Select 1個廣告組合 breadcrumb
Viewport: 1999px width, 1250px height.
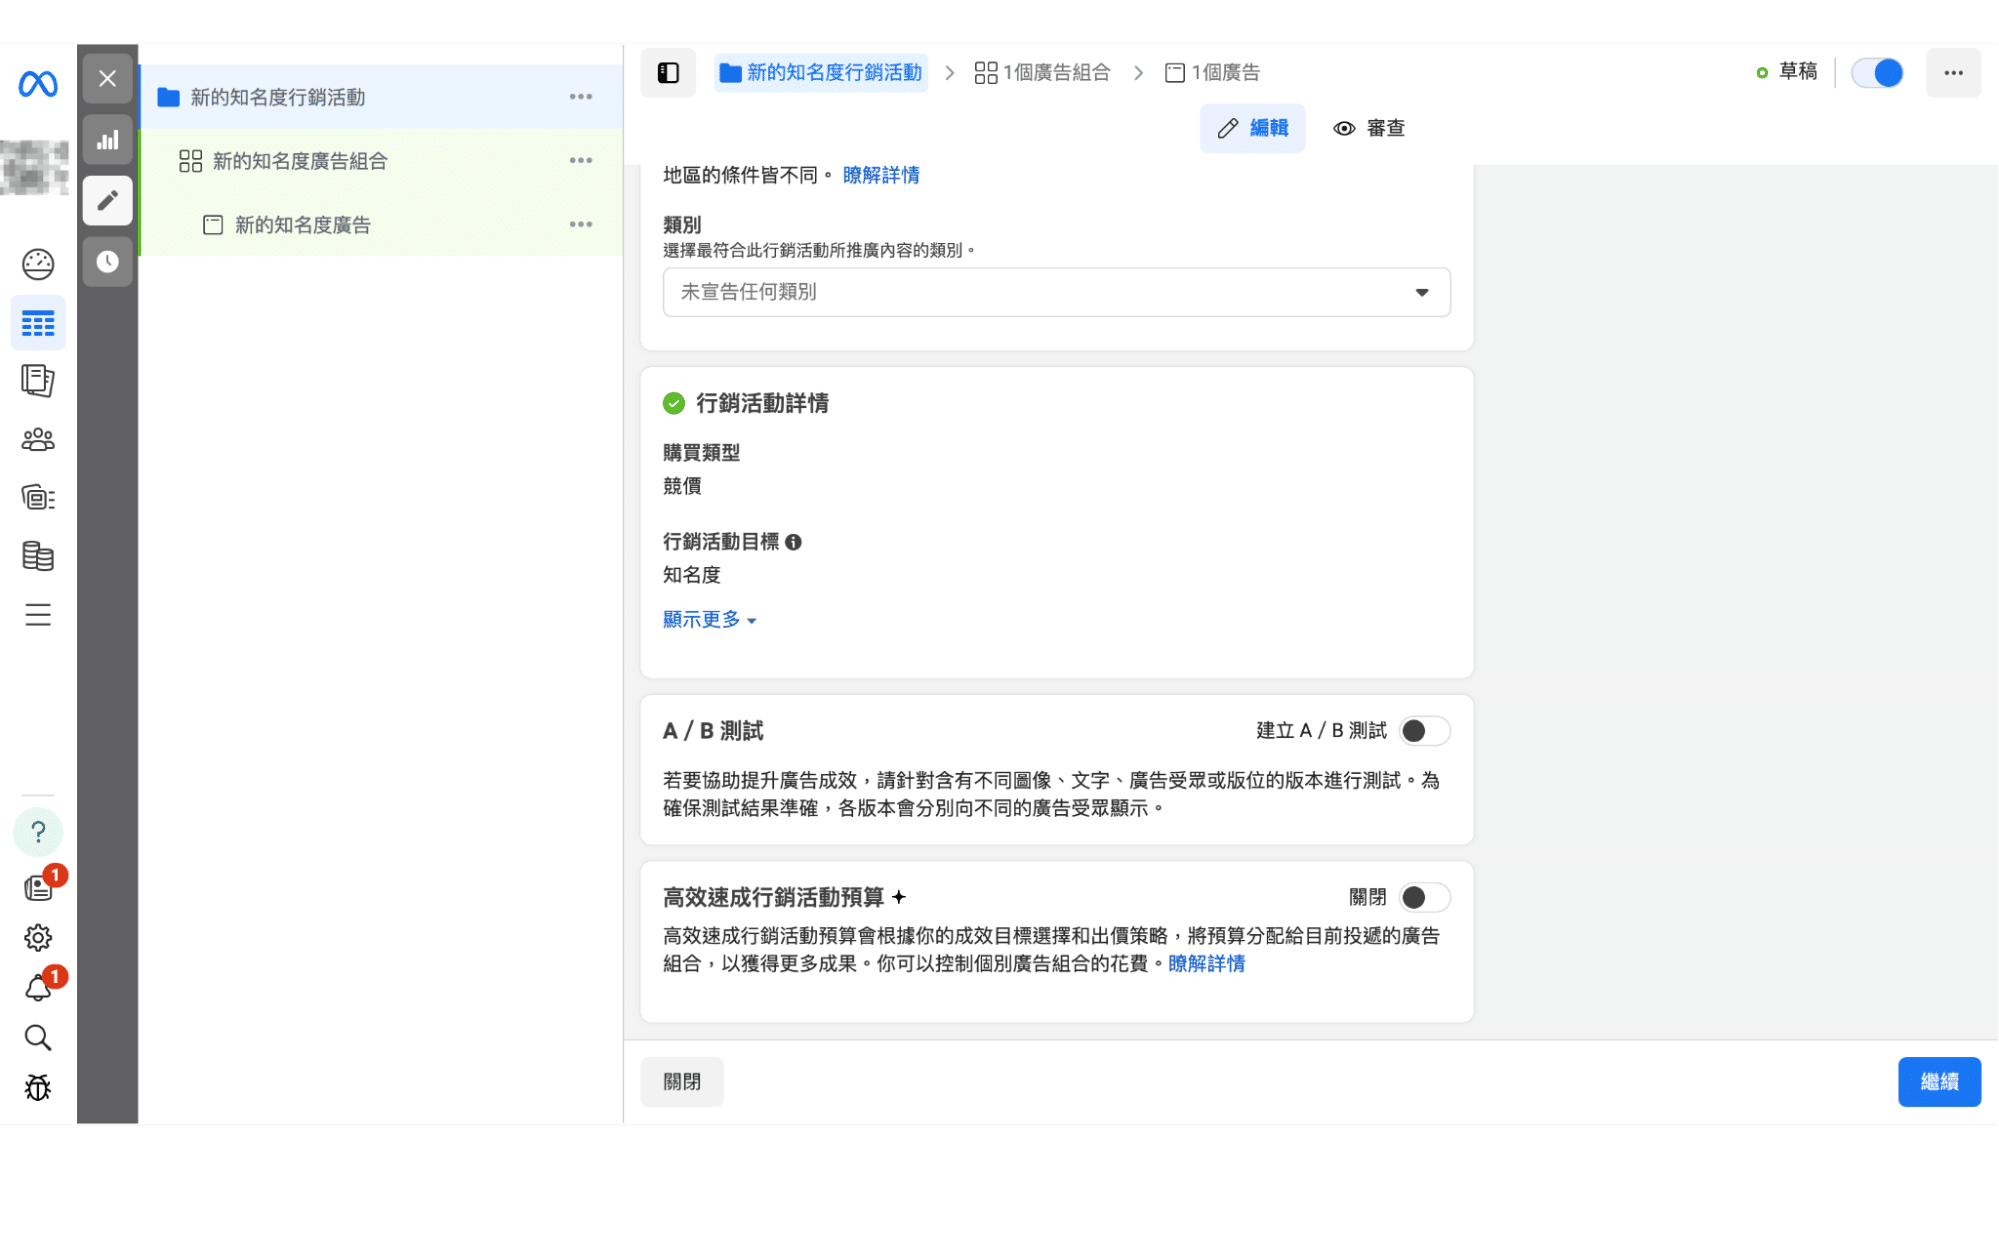click(x=1043, y=73)
